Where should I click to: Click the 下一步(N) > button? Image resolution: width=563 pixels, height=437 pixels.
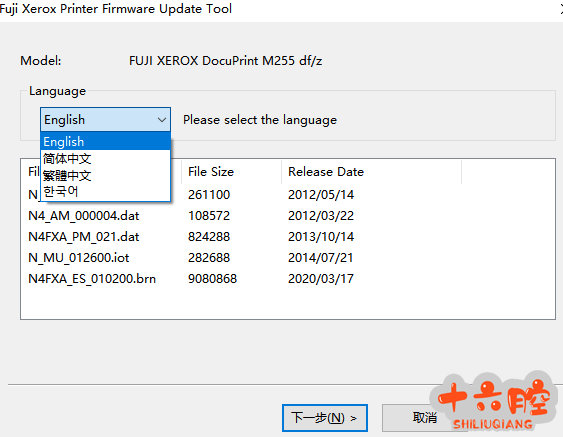coord(325,418)
